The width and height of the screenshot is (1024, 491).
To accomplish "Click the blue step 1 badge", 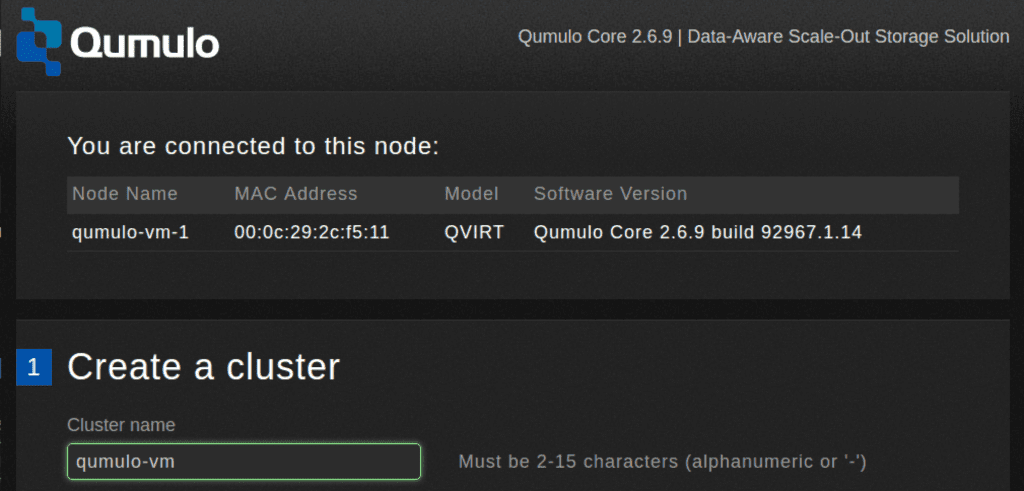I will point(34,368).
